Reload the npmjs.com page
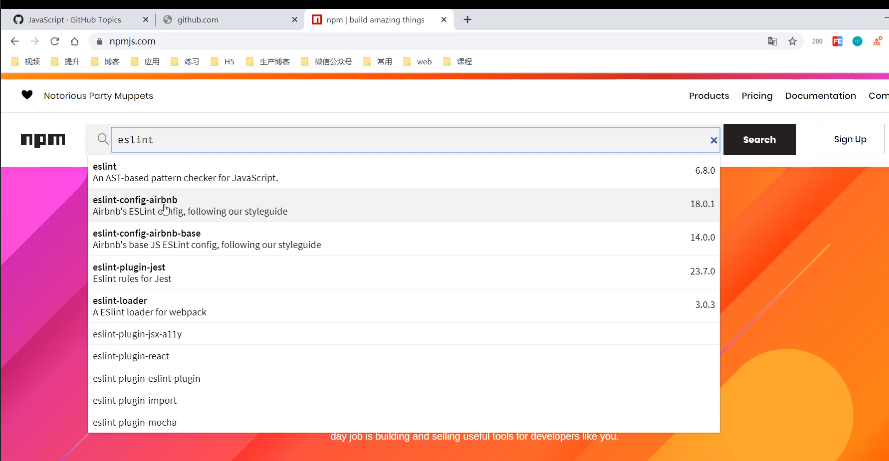The width and height of the screenshot is (889, 461). [54, 41]
